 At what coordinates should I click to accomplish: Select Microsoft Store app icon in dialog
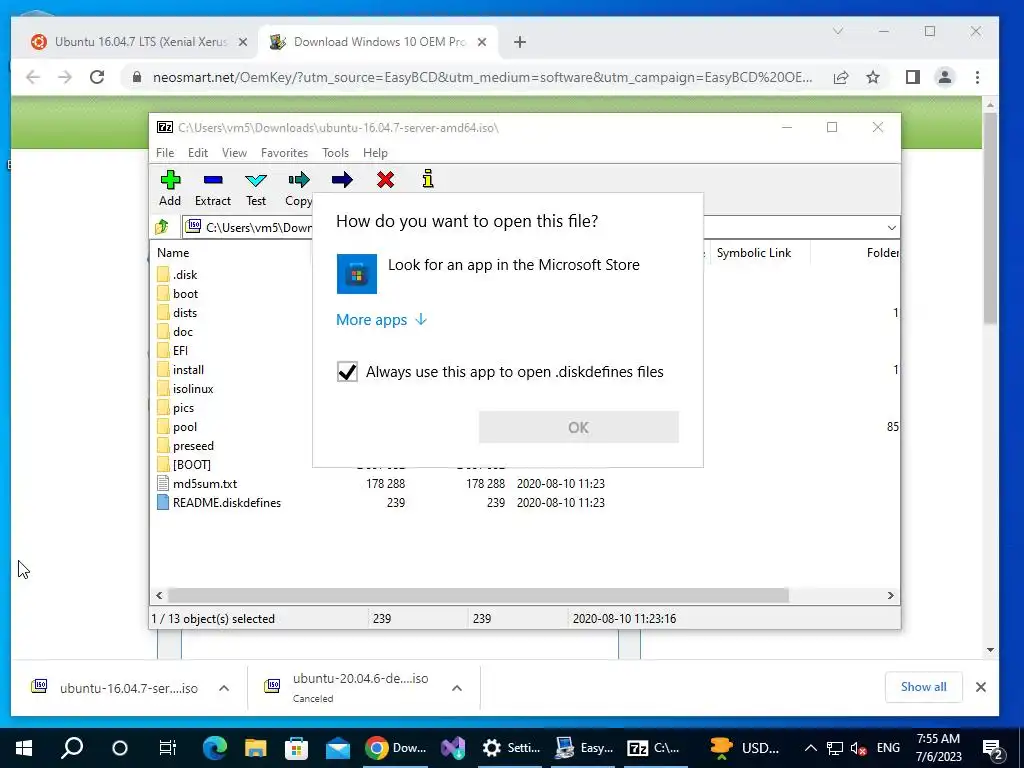click(x=357, y=274)
